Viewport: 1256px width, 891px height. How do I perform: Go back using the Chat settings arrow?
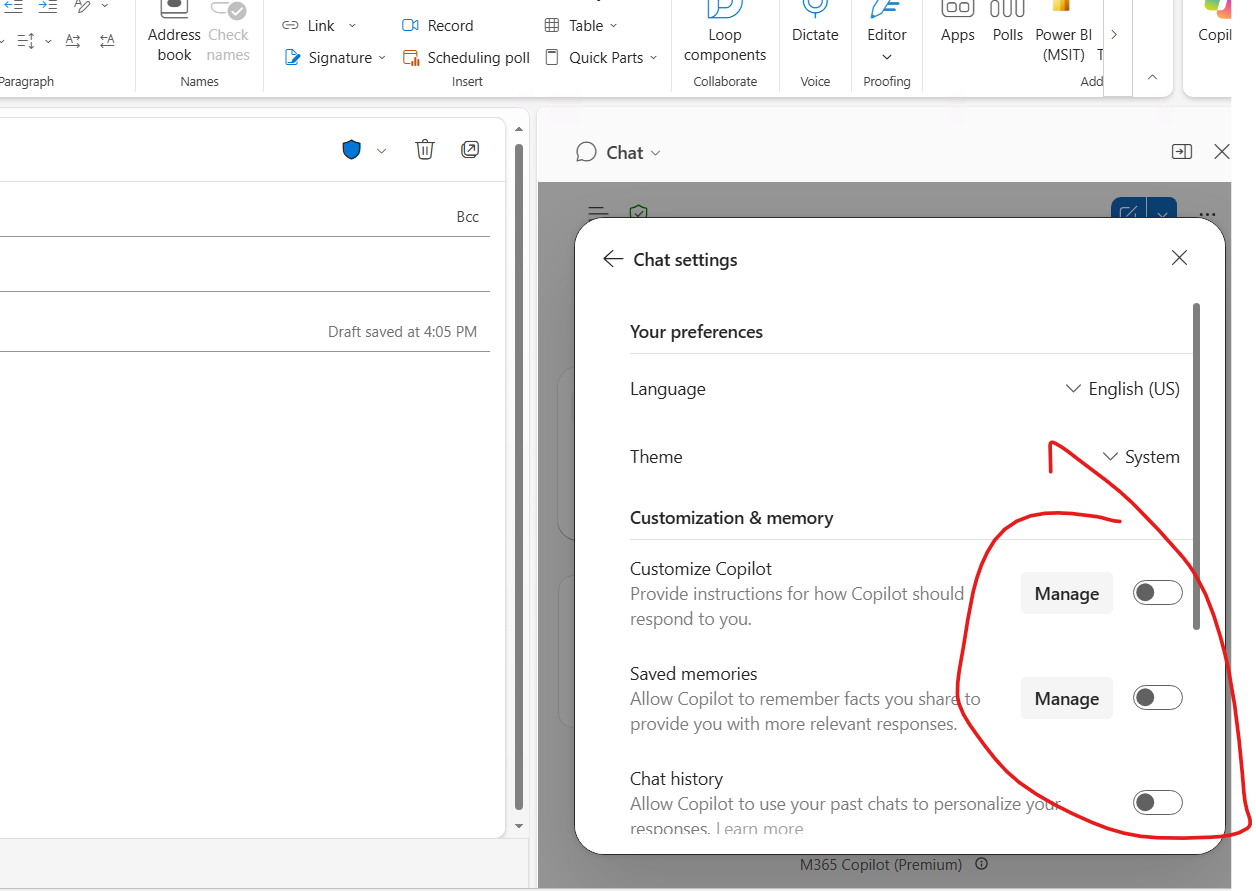click(x=613, y=258)
